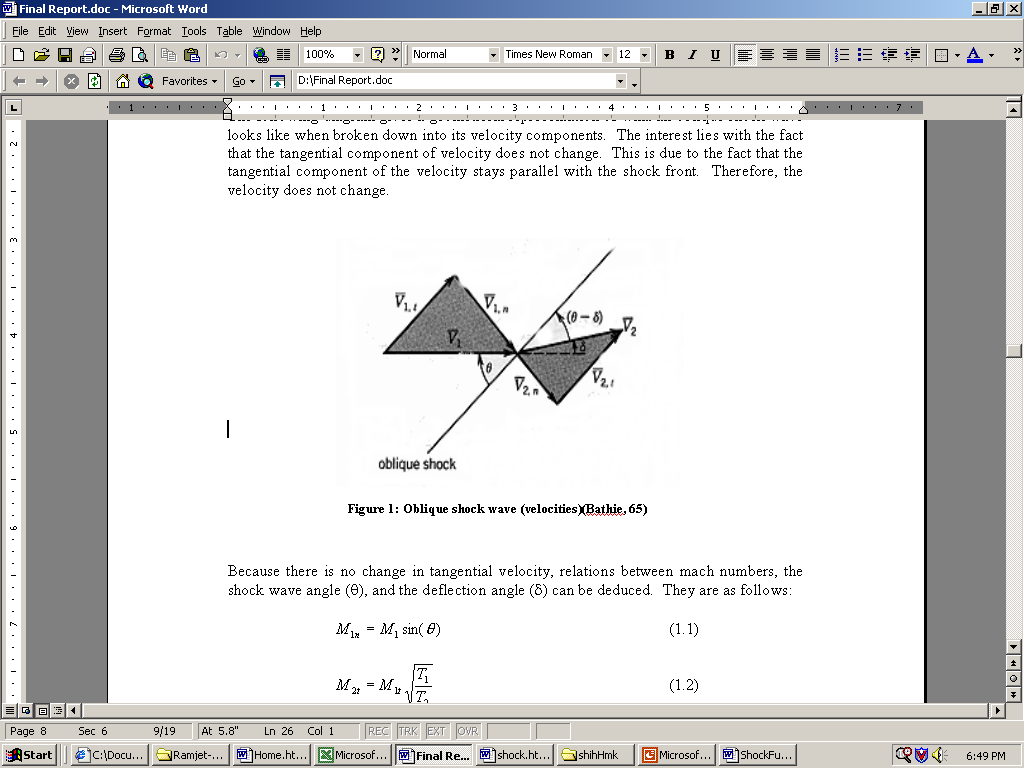Open Office Assistant help icon
Screen dimensions: 1024x768
click(377, 55)
